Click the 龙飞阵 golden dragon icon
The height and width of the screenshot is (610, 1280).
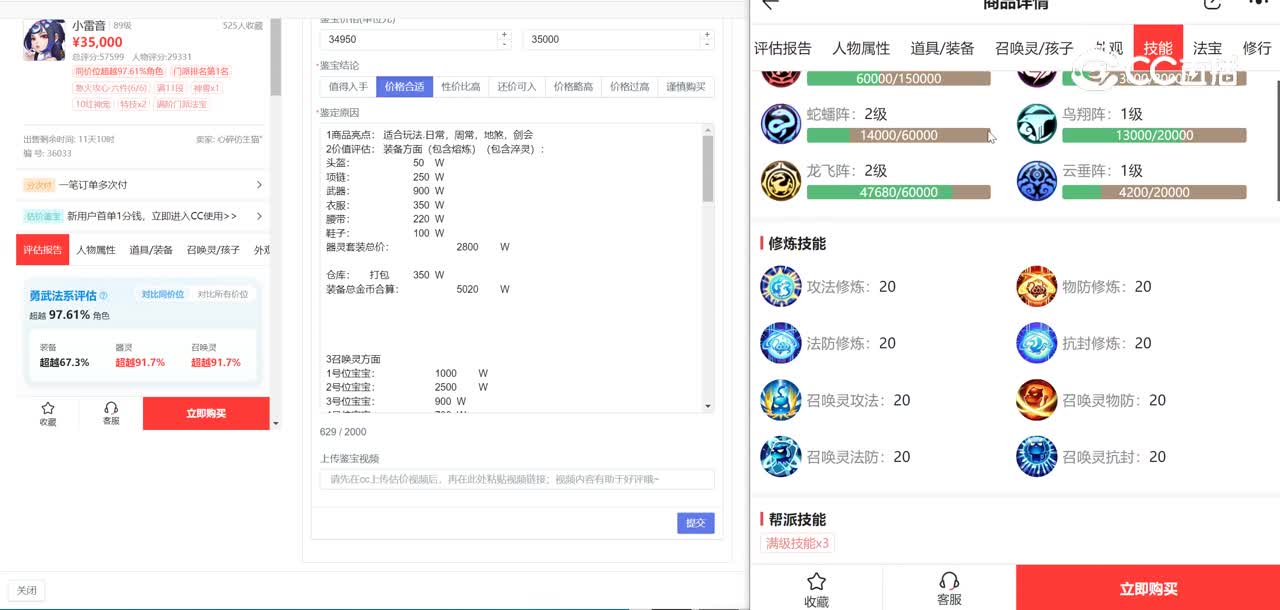[781, 181]
